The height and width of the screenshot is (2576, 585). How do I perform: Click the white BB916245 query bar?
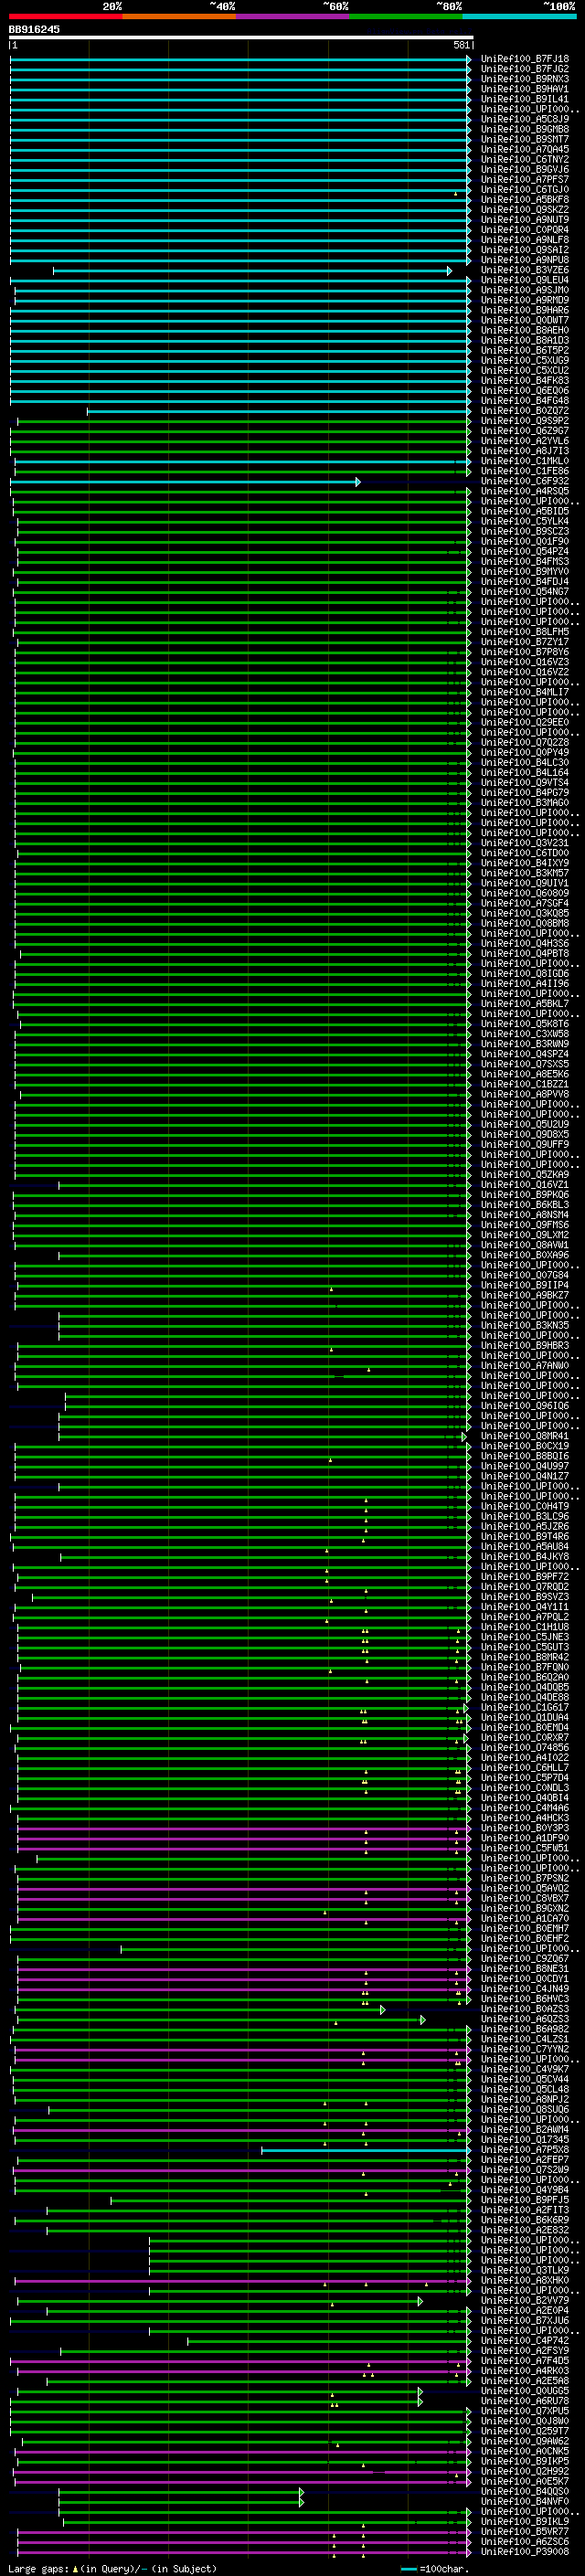click(241, 38)
